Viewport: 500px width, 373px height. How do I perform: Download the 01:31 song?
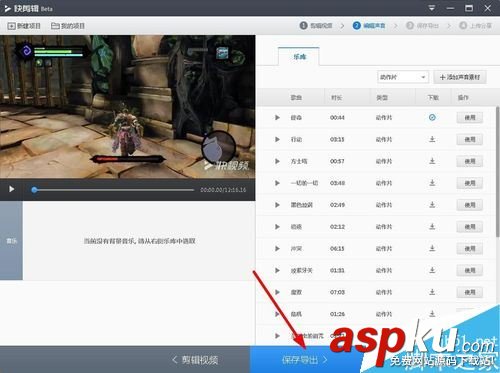(x=432, y=270)
